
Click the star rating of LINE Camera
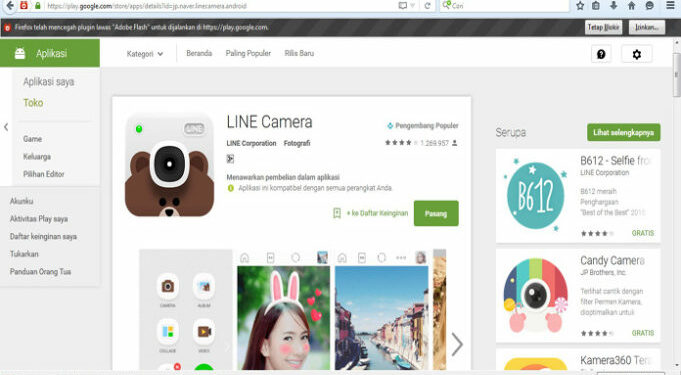point(401,143)
